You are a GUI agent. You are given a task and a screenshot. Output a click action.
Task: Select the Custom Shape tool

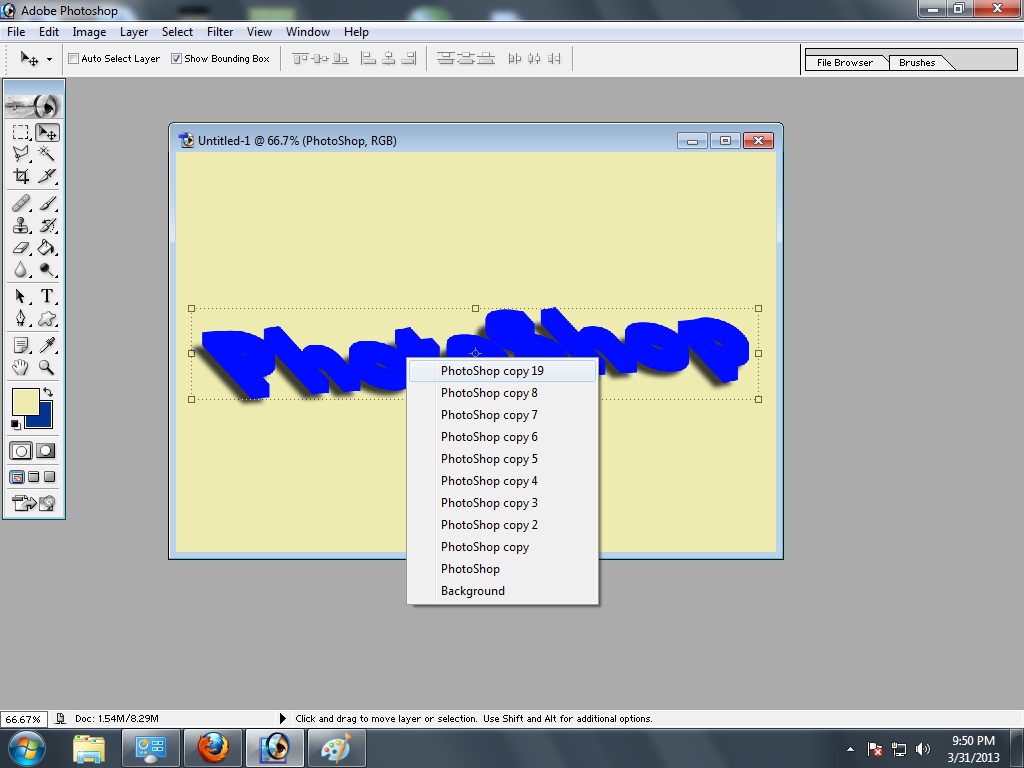(x=47, y=319)
